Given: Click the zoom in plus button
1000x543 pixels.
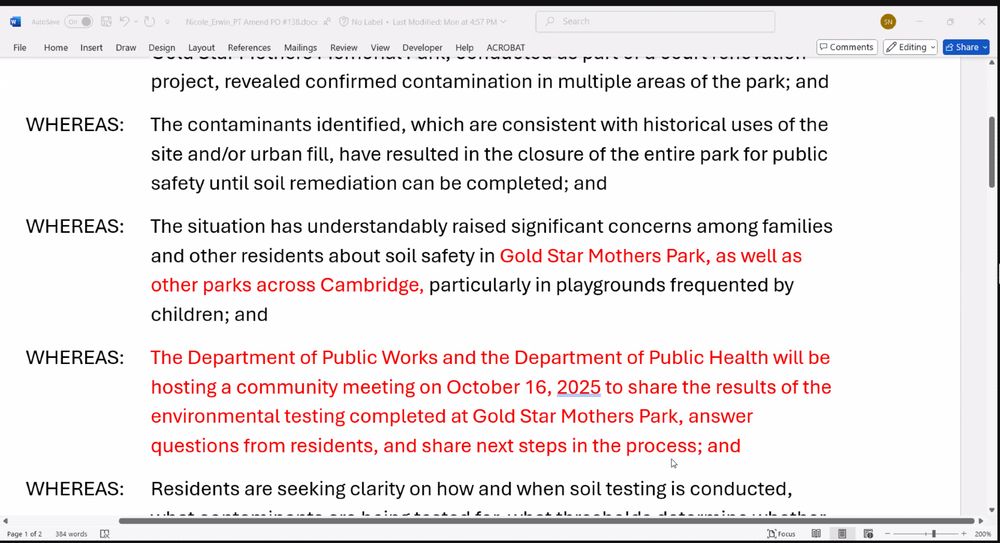Looking at the screenshot, I should coord(964,534).
